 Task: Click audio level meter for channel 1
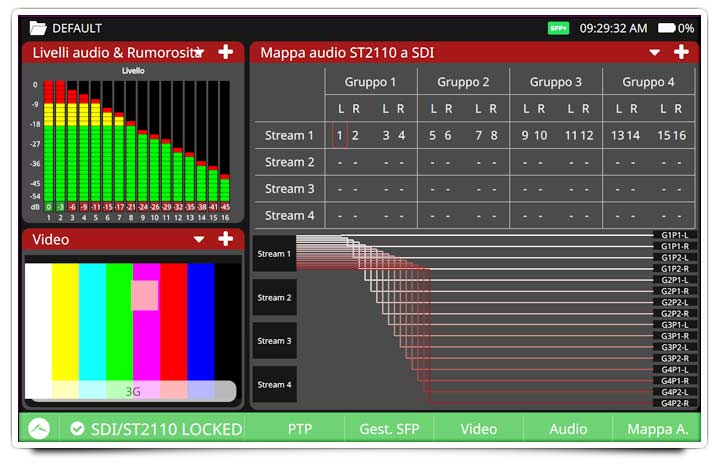coord(48,141)
